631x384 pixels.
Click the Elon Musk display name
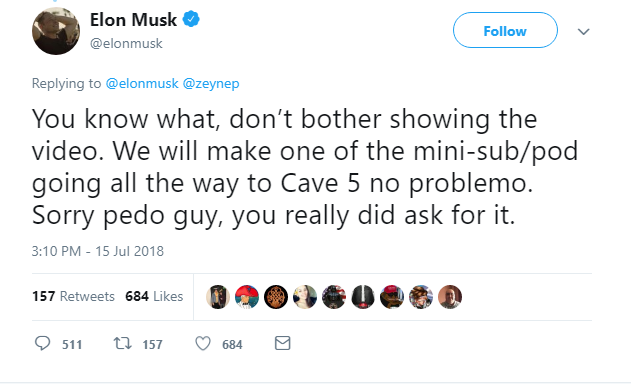[133, 20]
